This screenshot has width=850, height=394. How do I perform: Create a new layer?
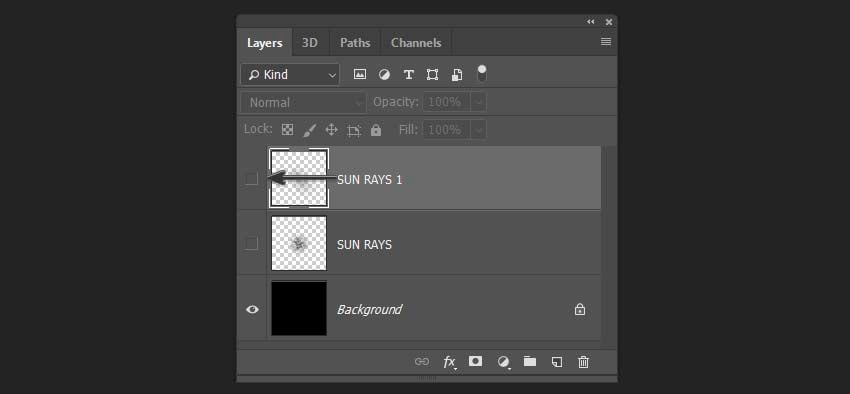point(557,361)
